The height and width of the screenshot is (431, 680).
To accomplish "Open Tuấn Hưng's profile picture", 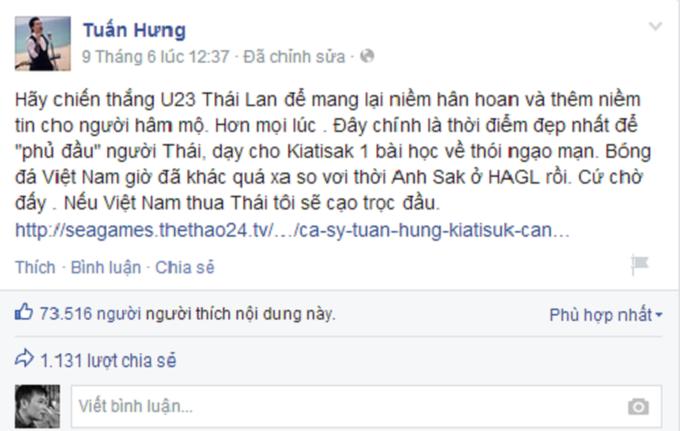I will click(x=43, y=43).
